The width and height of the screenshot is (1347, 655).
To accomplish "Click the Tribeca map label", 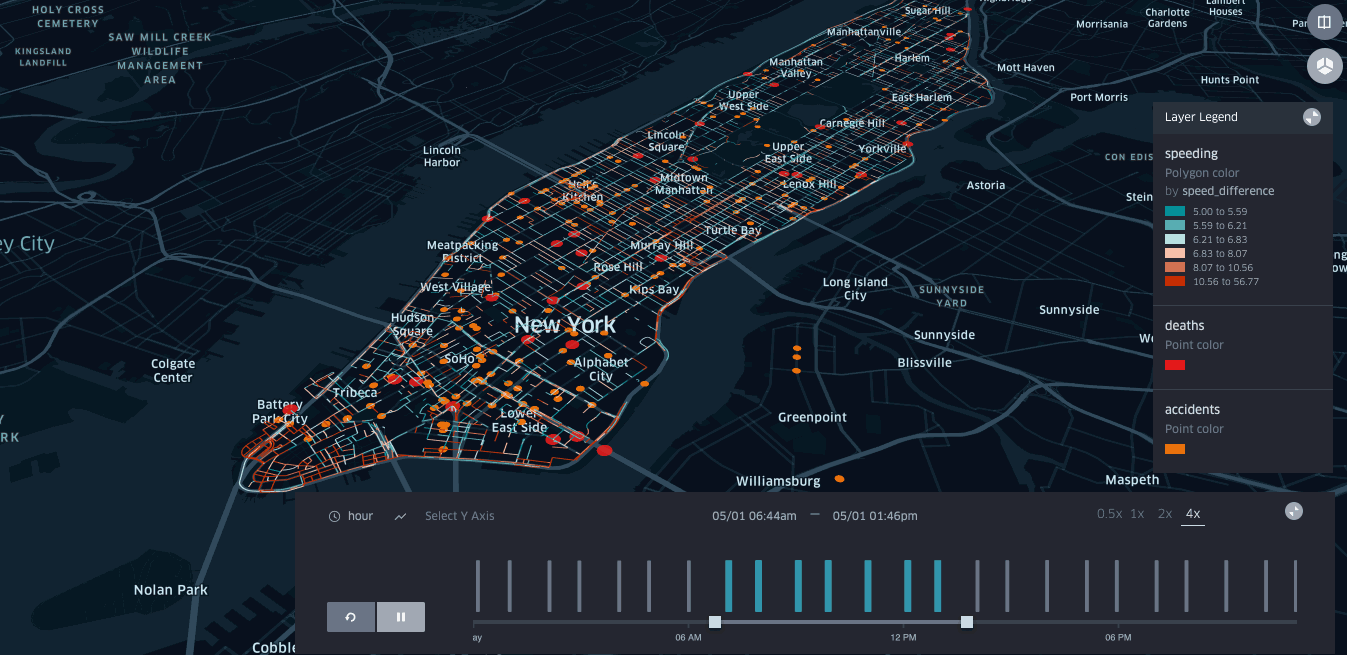I will click(x=356, y=393).
